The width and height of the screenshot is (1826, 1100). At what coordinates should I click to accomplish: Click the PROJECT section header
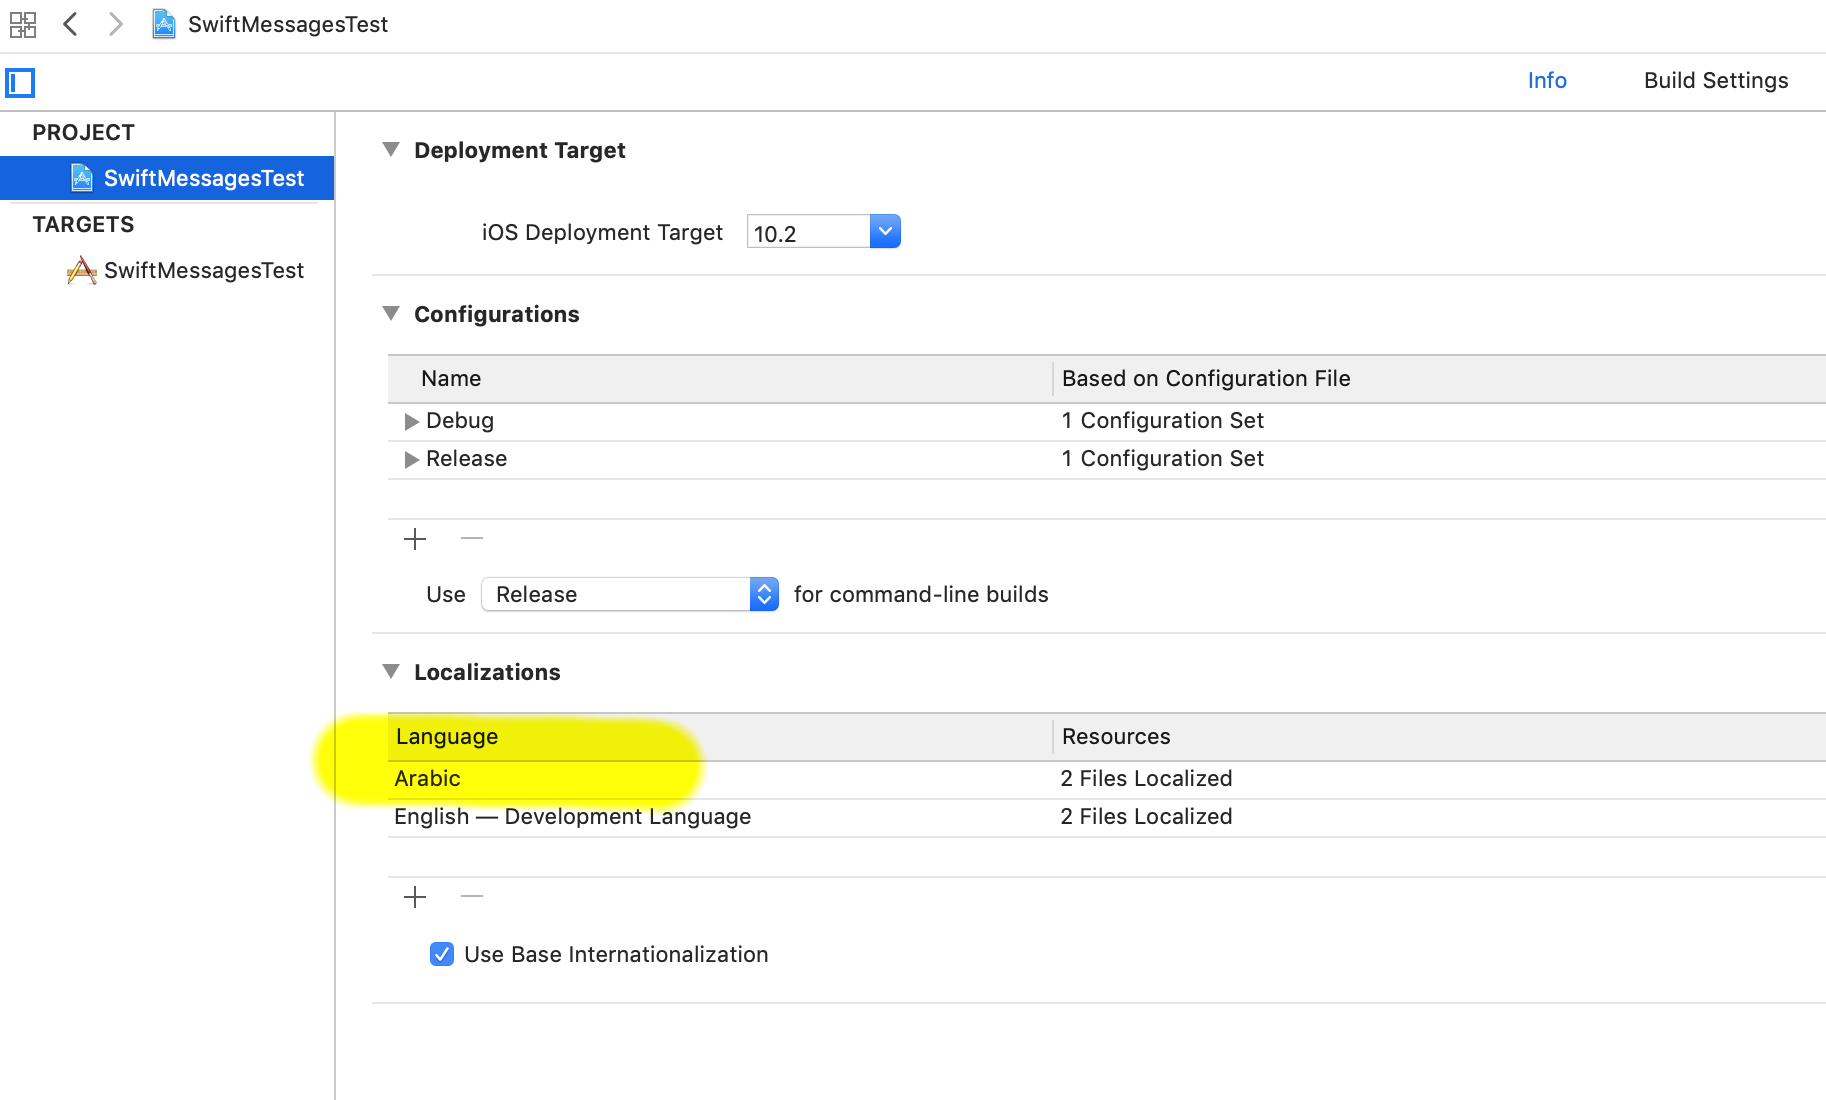(84, 133)
